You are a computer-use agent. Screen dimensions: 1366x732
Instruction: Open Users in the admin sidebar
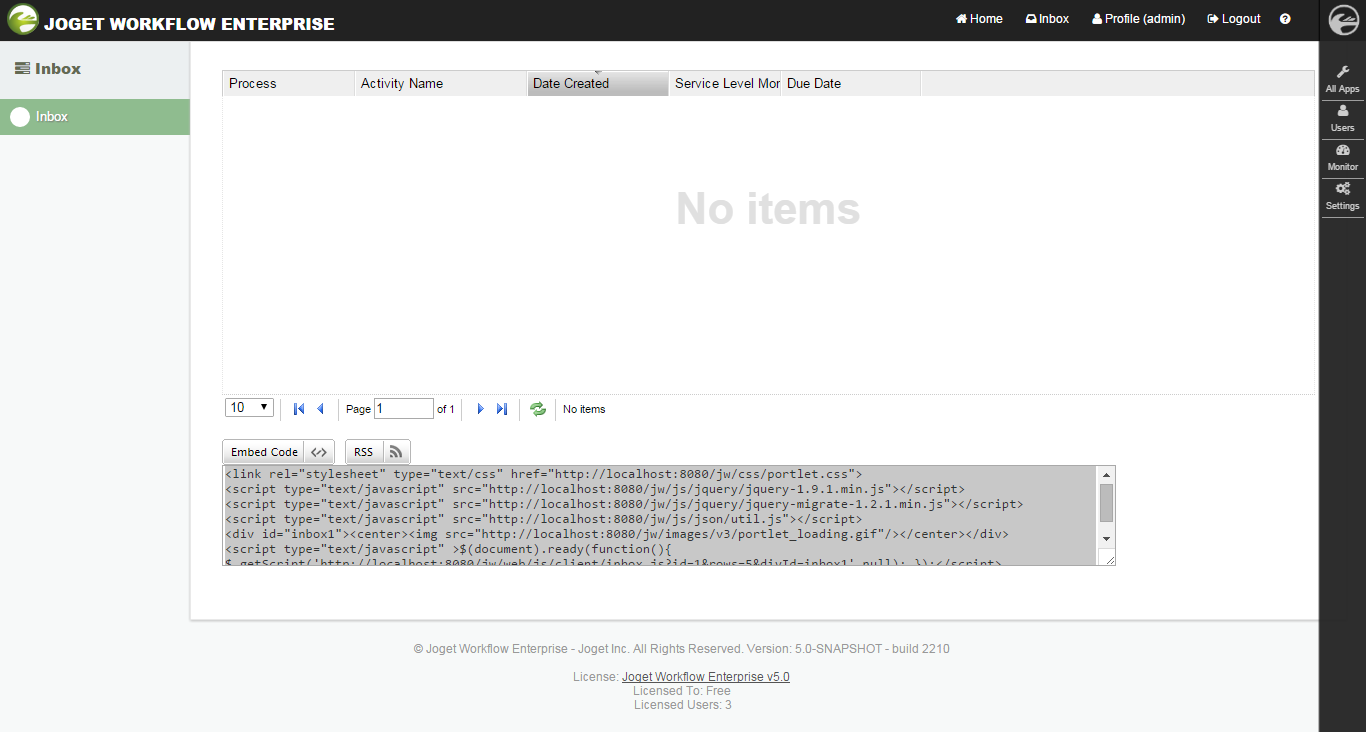pos(1342,119)
